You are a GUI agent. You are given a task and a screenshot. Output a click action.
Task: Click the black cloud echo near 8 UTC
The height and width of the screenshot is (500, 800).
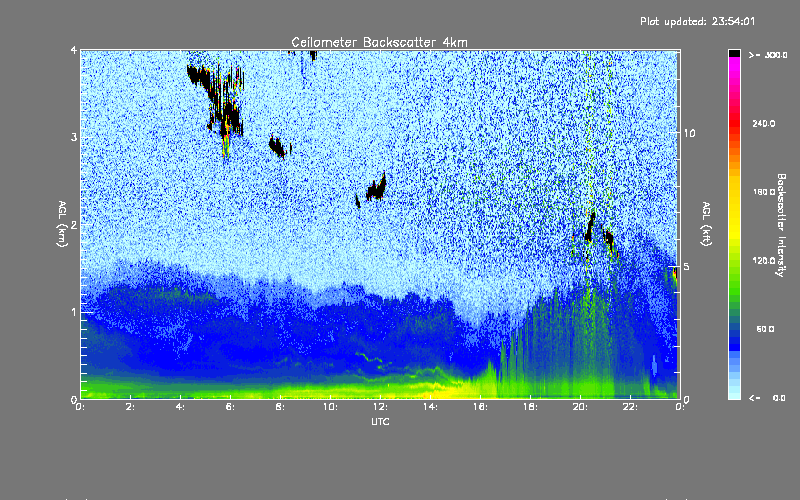click(277, 147)
